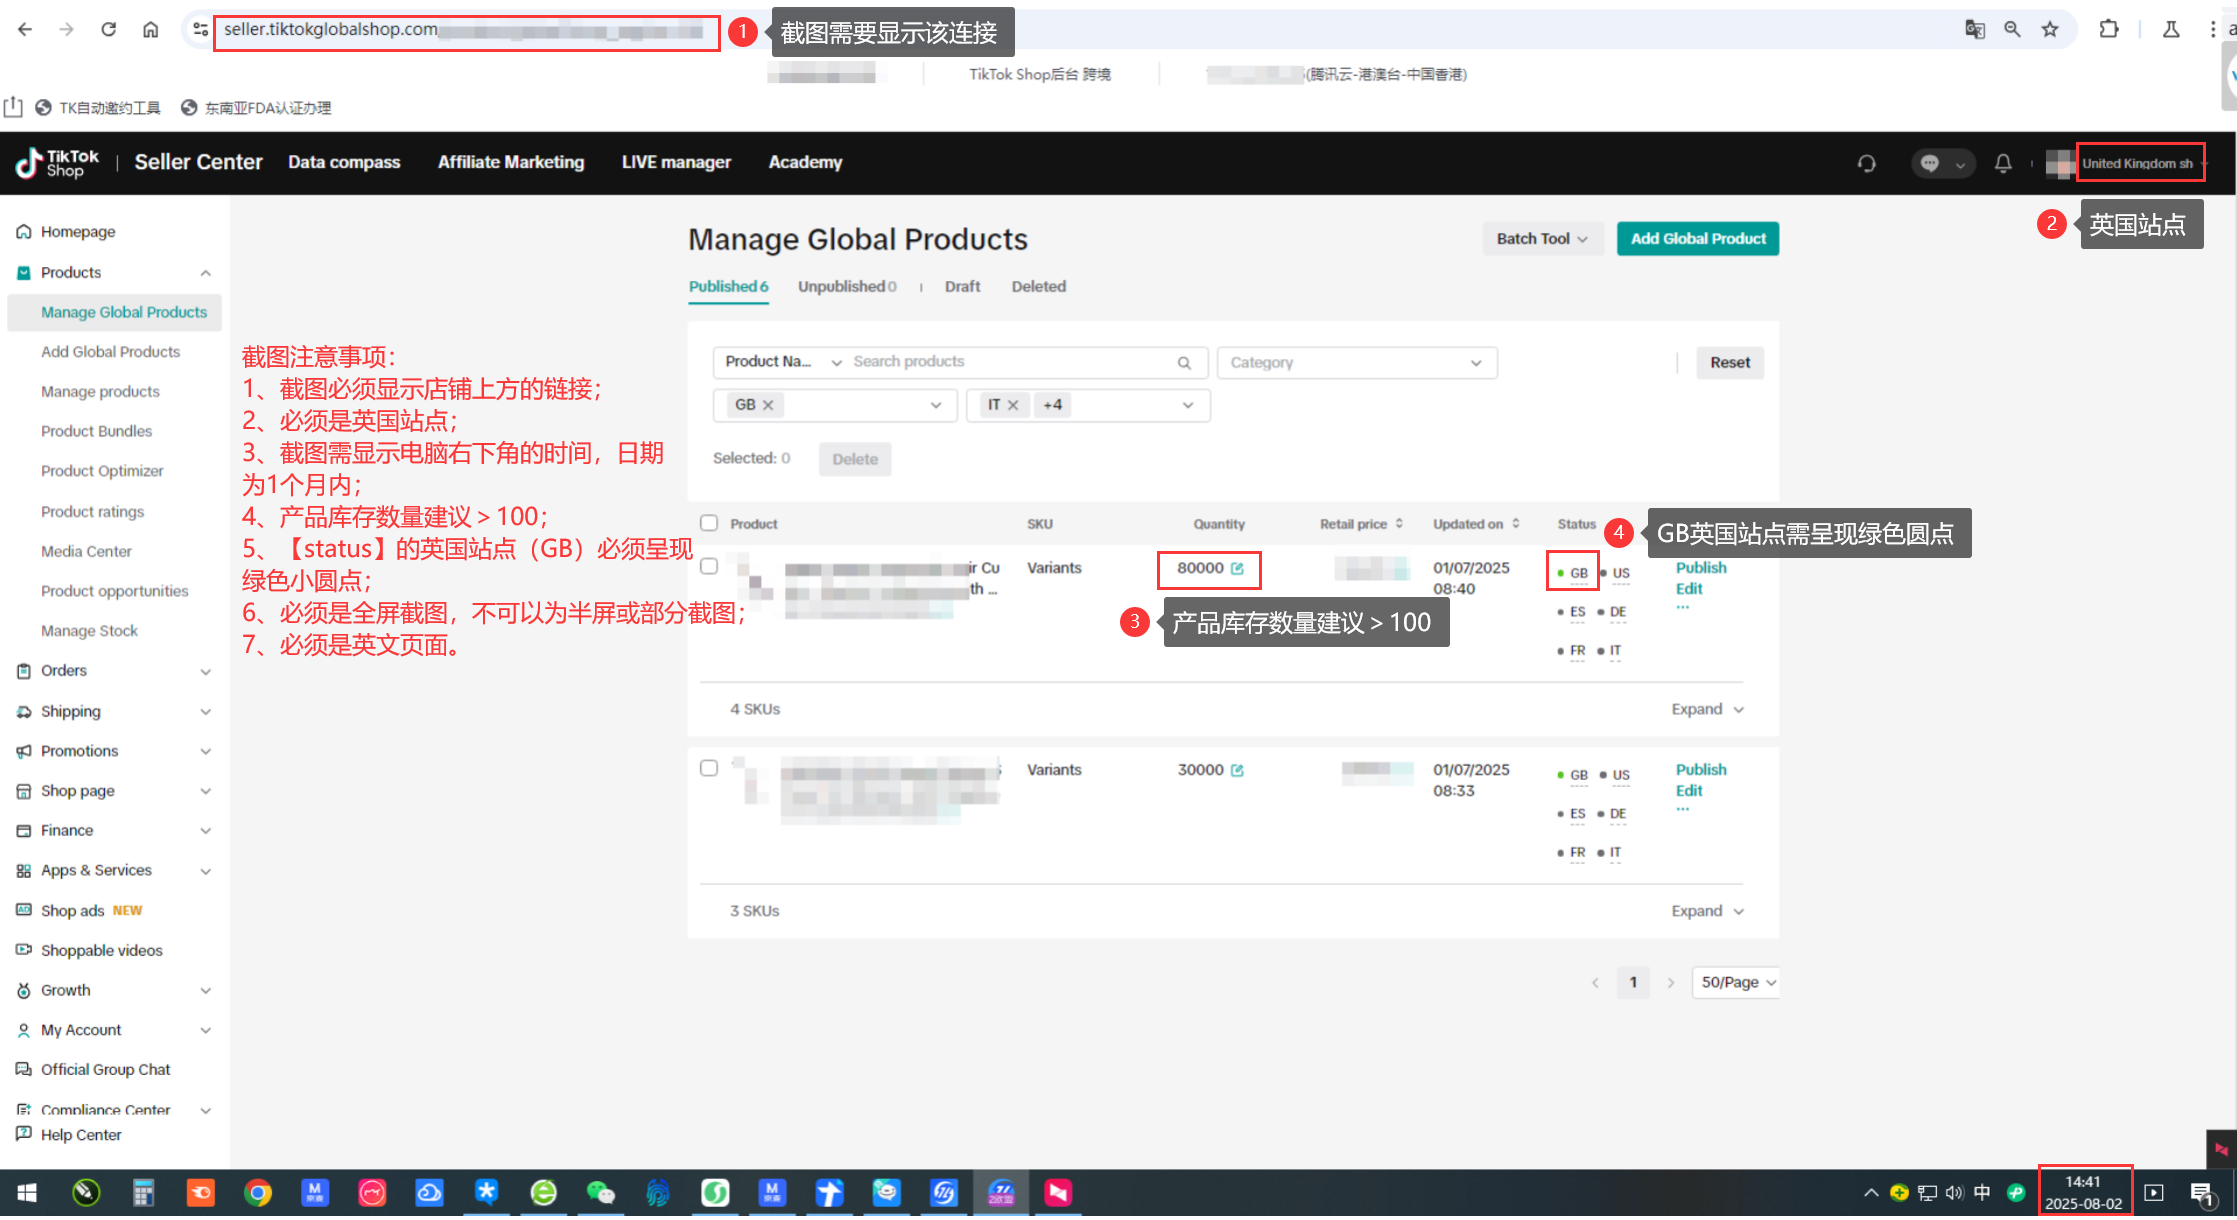Click the headset support icon
Viewport: 2237px width, 1220px height.
pos(1866,163)
